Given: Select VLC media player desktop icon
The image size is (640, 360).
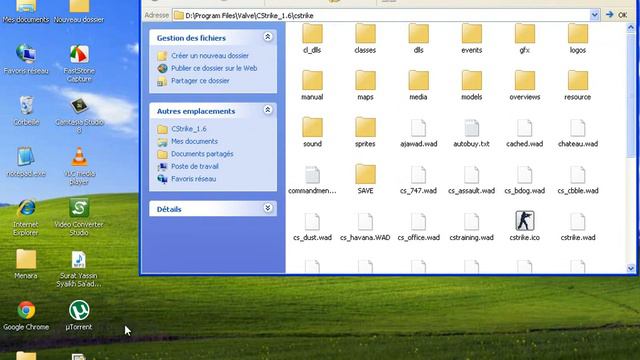Looking at the screenshot, I should (x=79, y=167).
